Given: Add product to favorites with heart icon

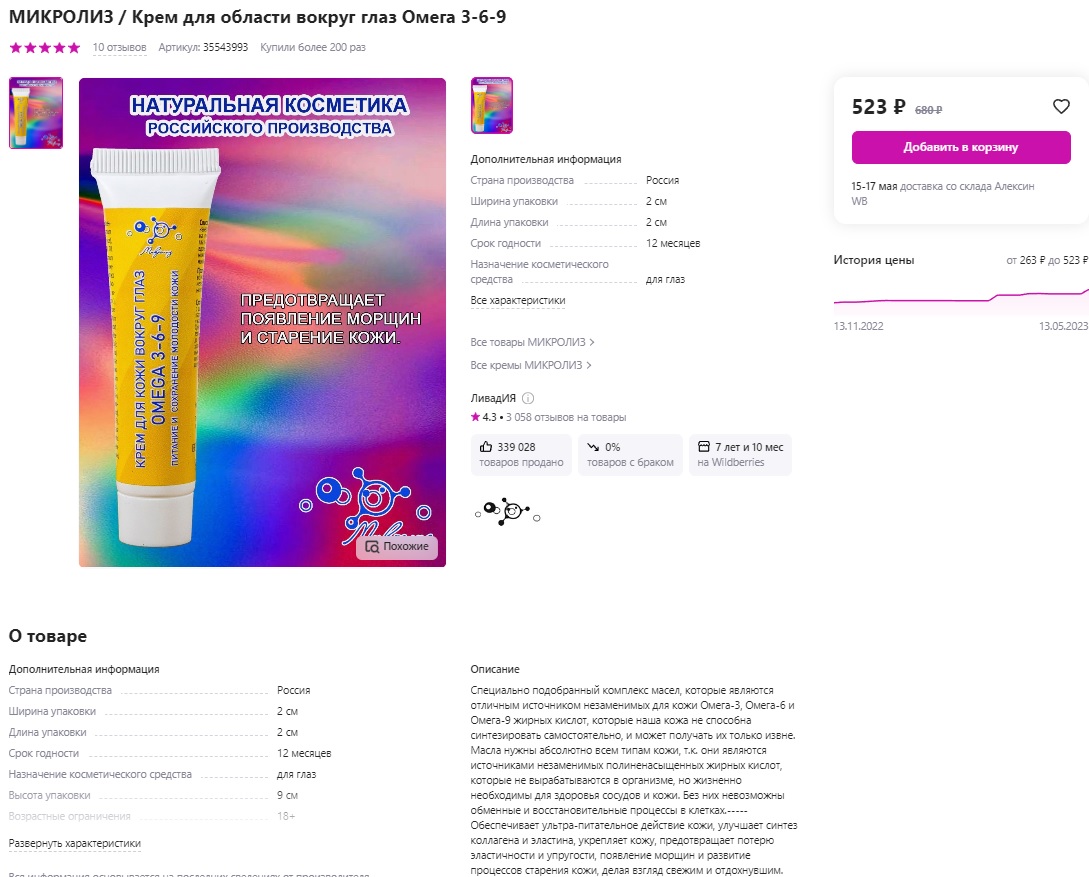Looking at the screenshot, I should click(1061, 106).
